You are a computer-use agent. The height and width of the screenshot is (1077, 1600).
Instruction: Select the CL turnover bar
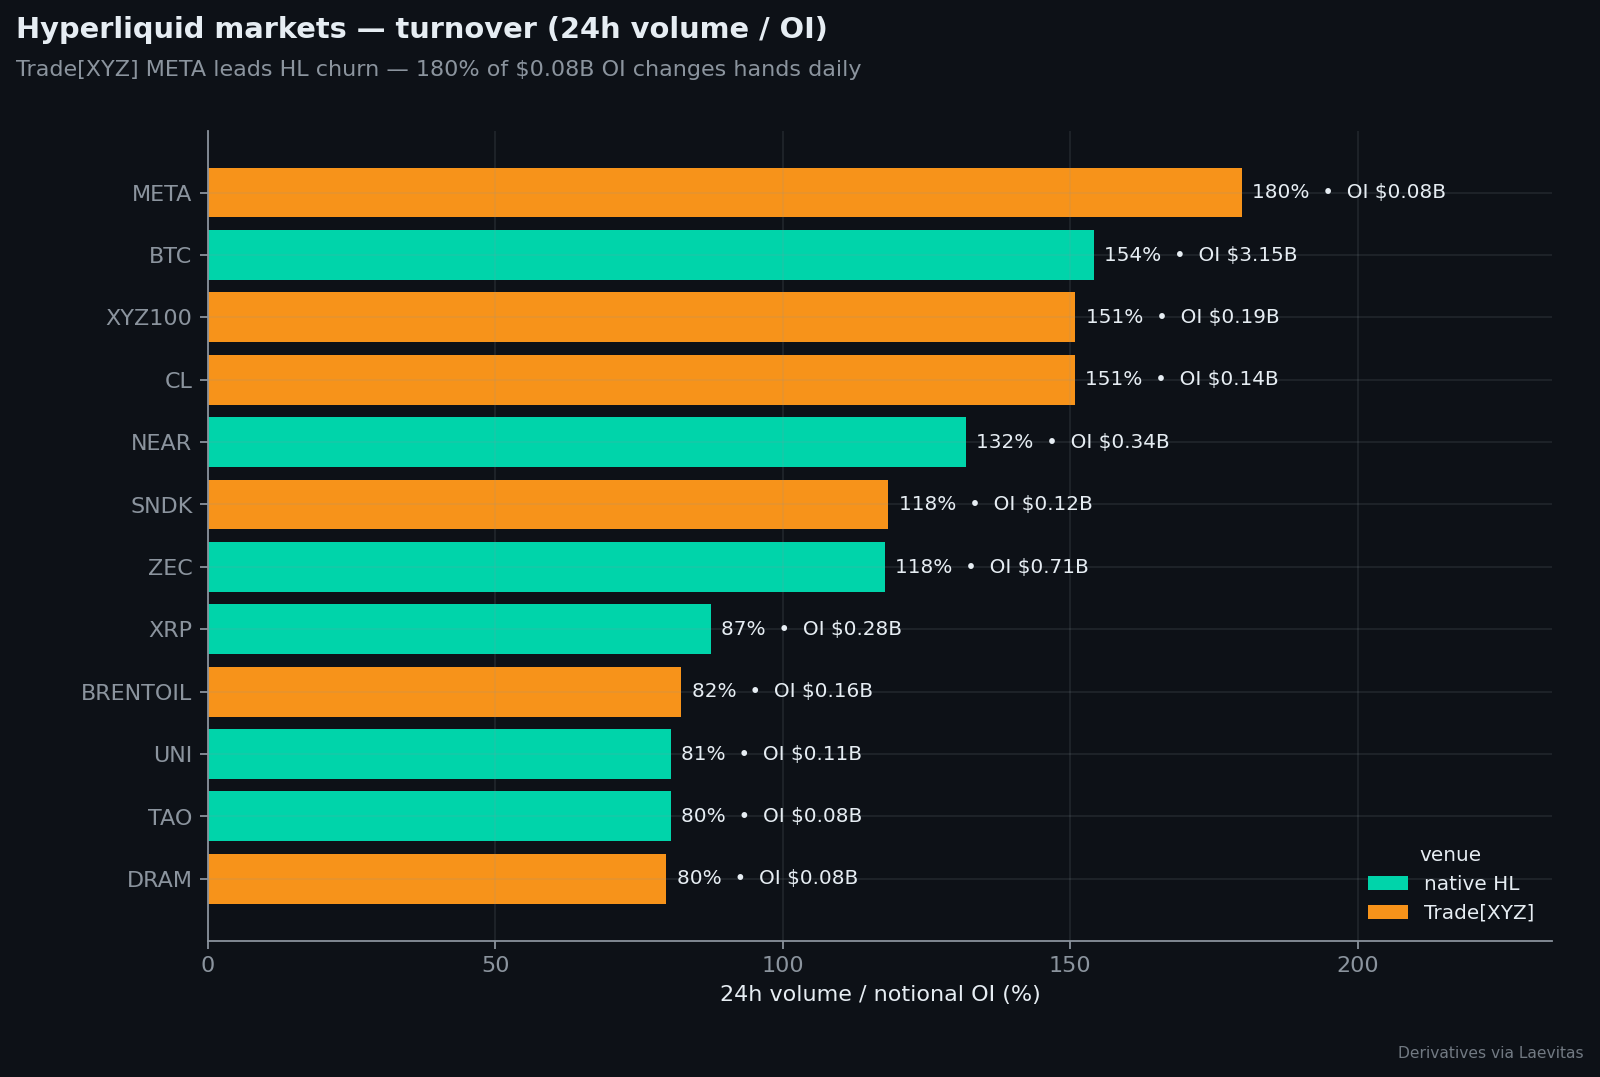point(641,380)
